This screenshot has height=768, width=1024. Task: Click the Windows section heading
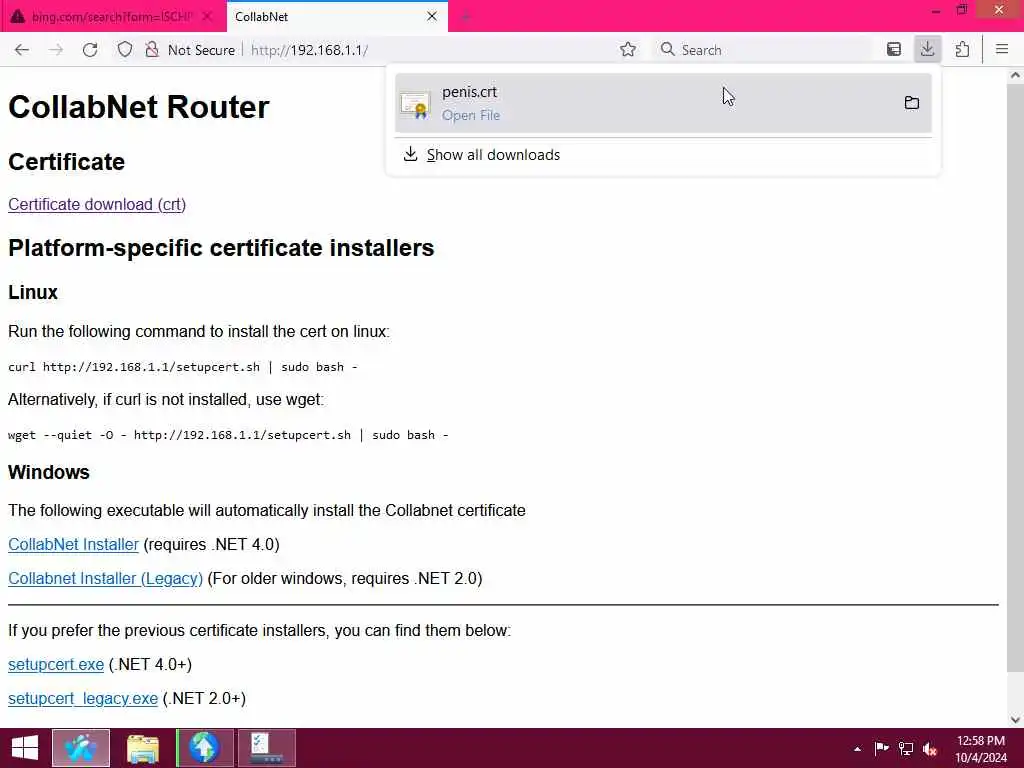[49, 472]
